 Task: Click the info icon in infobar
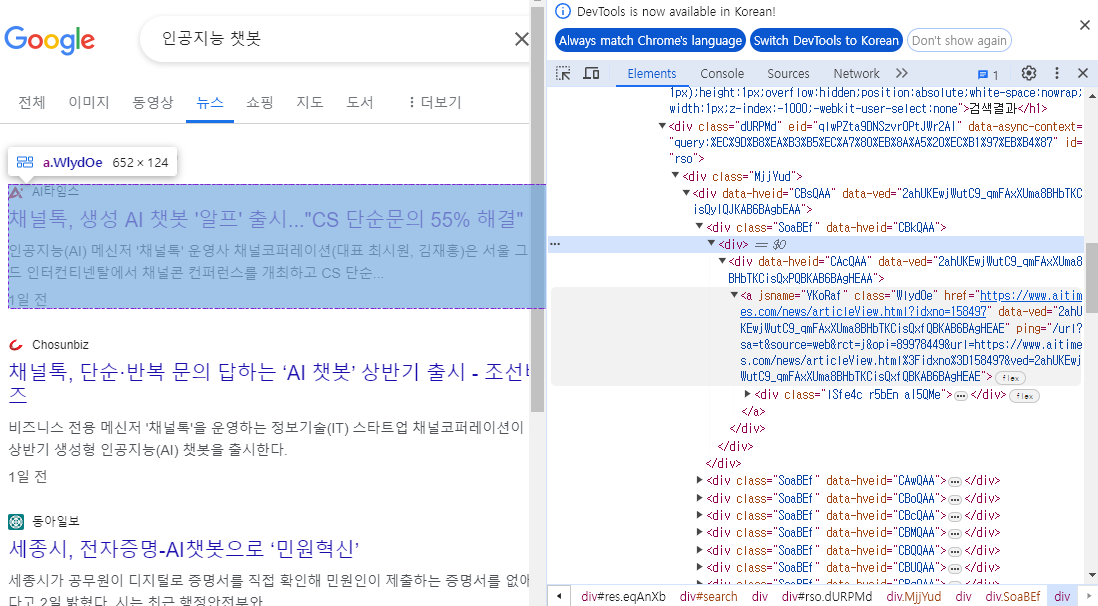(x=562, y=11)
